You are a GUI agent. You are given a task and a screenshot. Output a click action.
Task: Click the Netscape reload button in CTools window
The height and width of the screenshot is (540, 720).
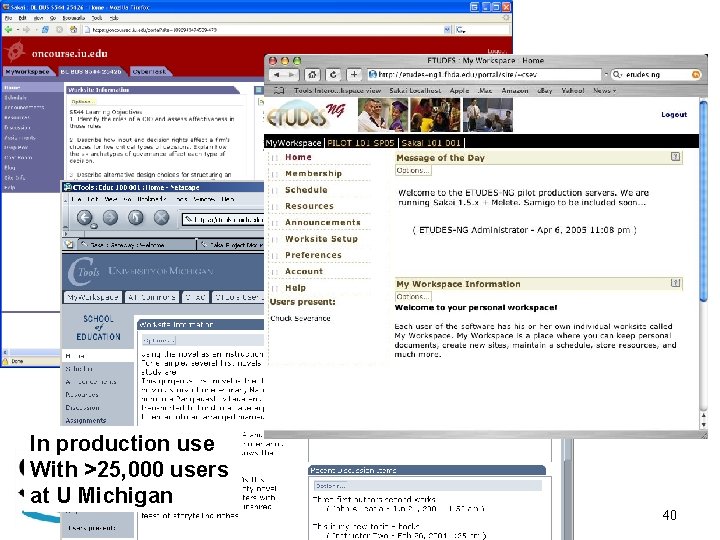[x=136, y=217]
